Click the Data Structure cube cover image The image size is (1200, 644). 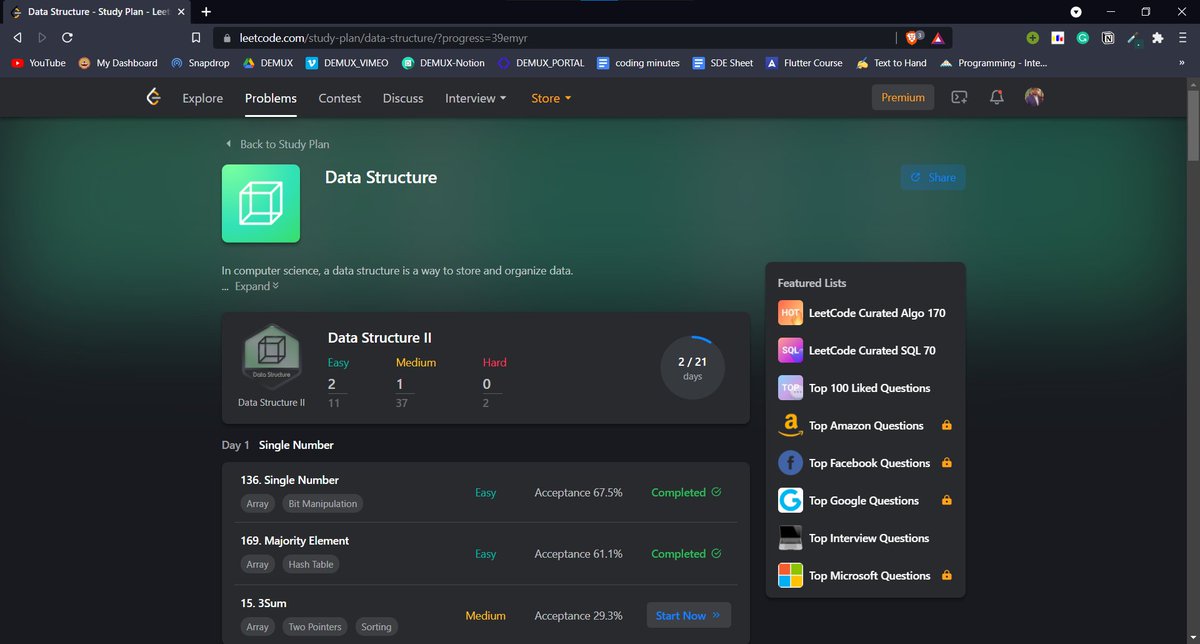261,204
